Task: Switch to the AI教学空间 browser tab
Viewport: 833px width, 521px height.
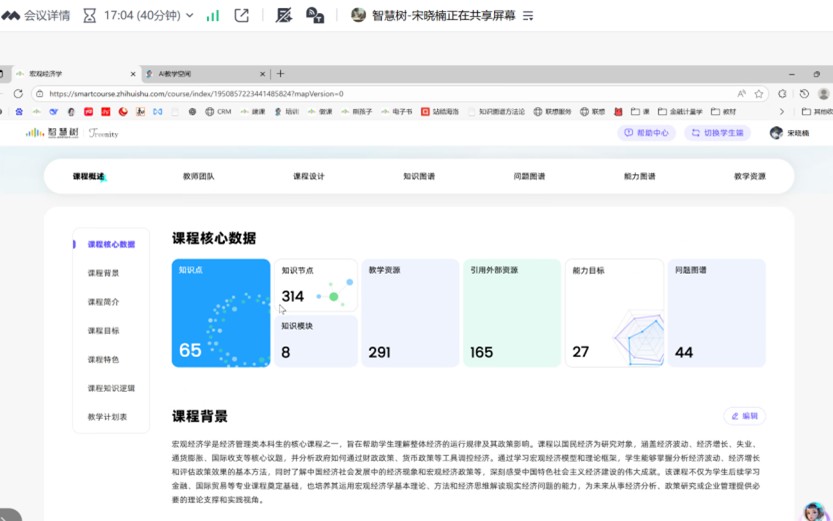Action: [200, 74]
